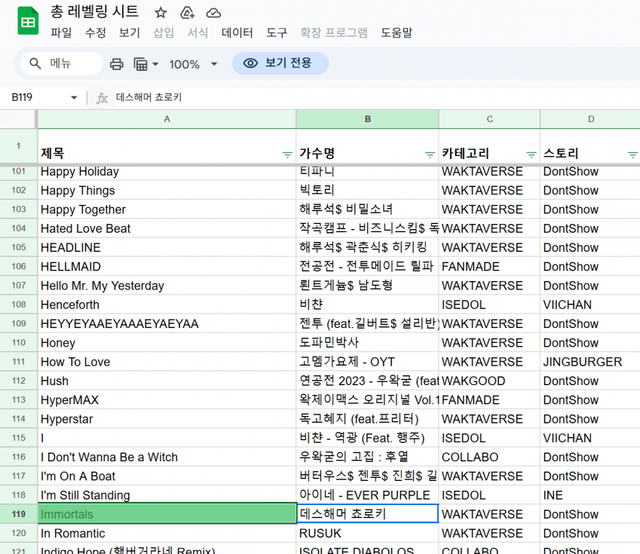Image resolution: width=640 pixels, height=554 pixels.
Task: Select row 110 header
Action: click(18, 343)
